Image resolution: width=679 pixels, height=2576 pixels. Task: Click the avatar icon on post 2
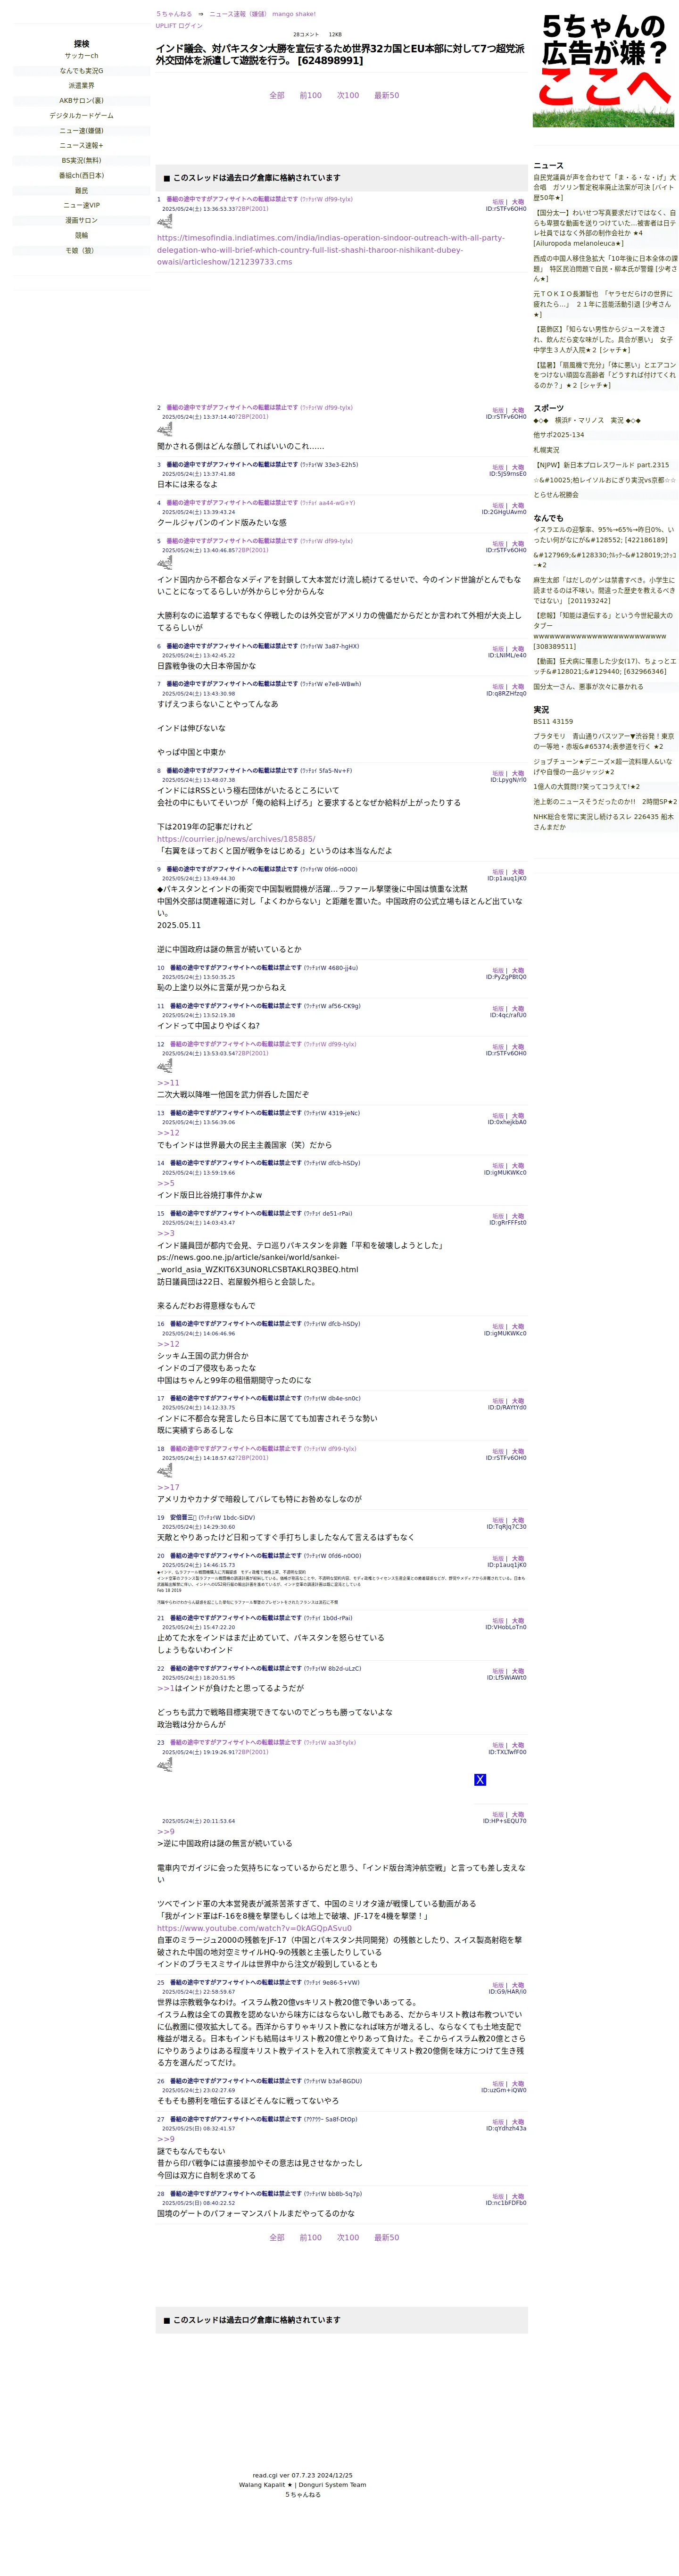[165, 430]
